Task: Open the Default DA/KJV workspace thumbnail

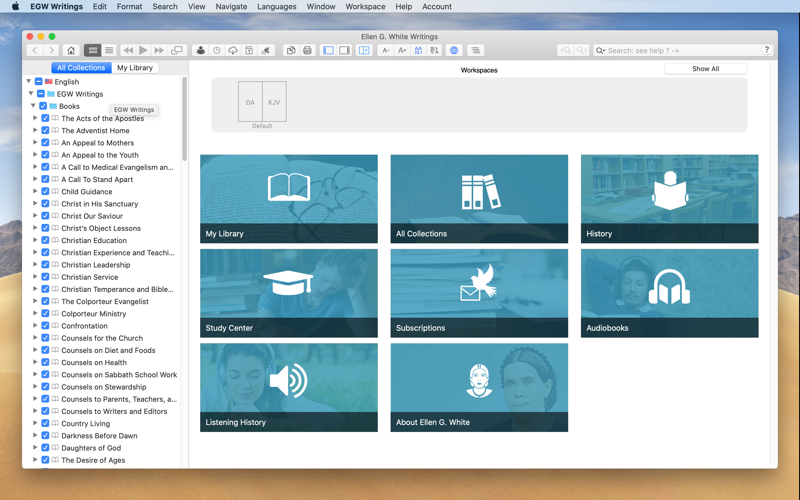Action: pyautogui.click(x=262, y=102)
